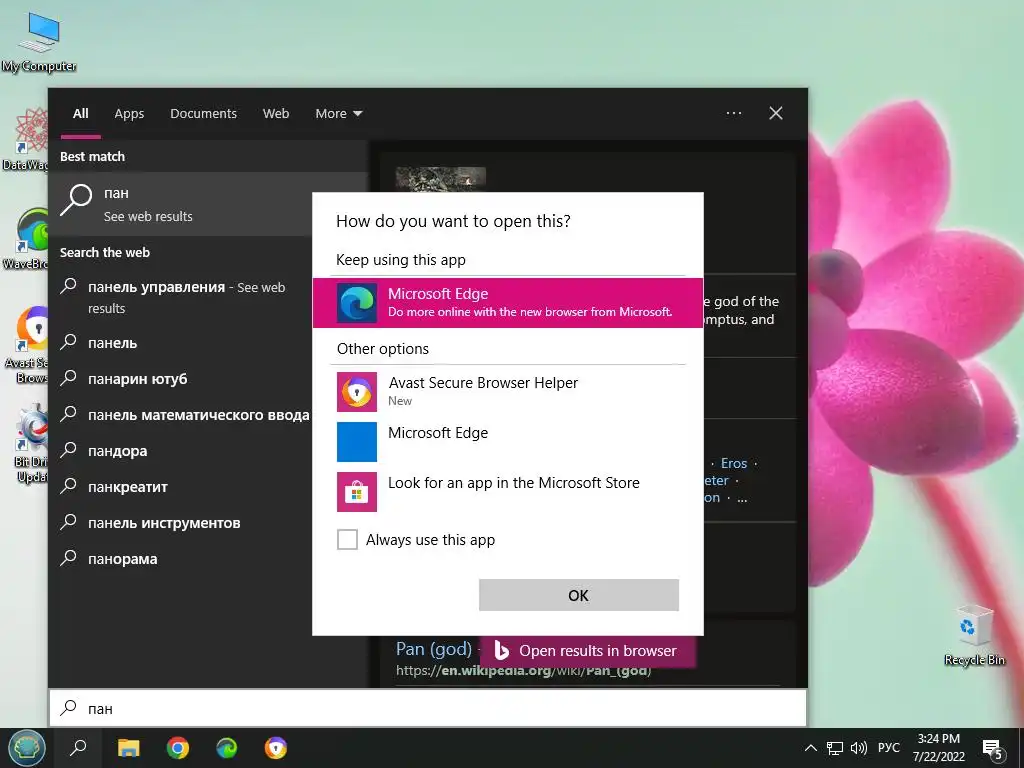Click the Start button on taskbar
The height and width of the screenshot is (768, 1024).
coord(26,748)
